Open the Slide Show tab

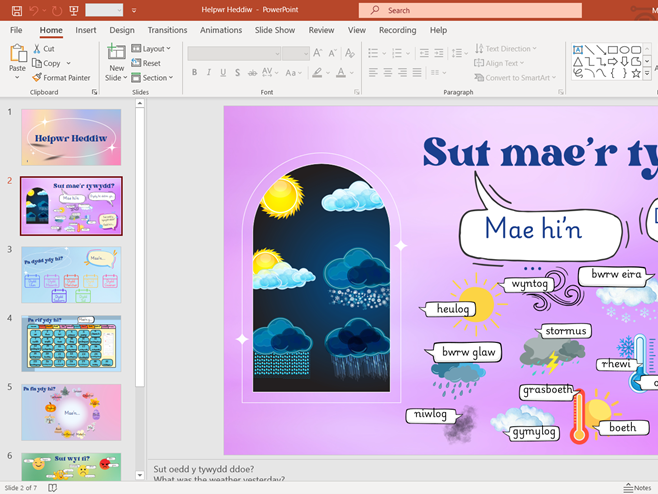tap(274, 30)
